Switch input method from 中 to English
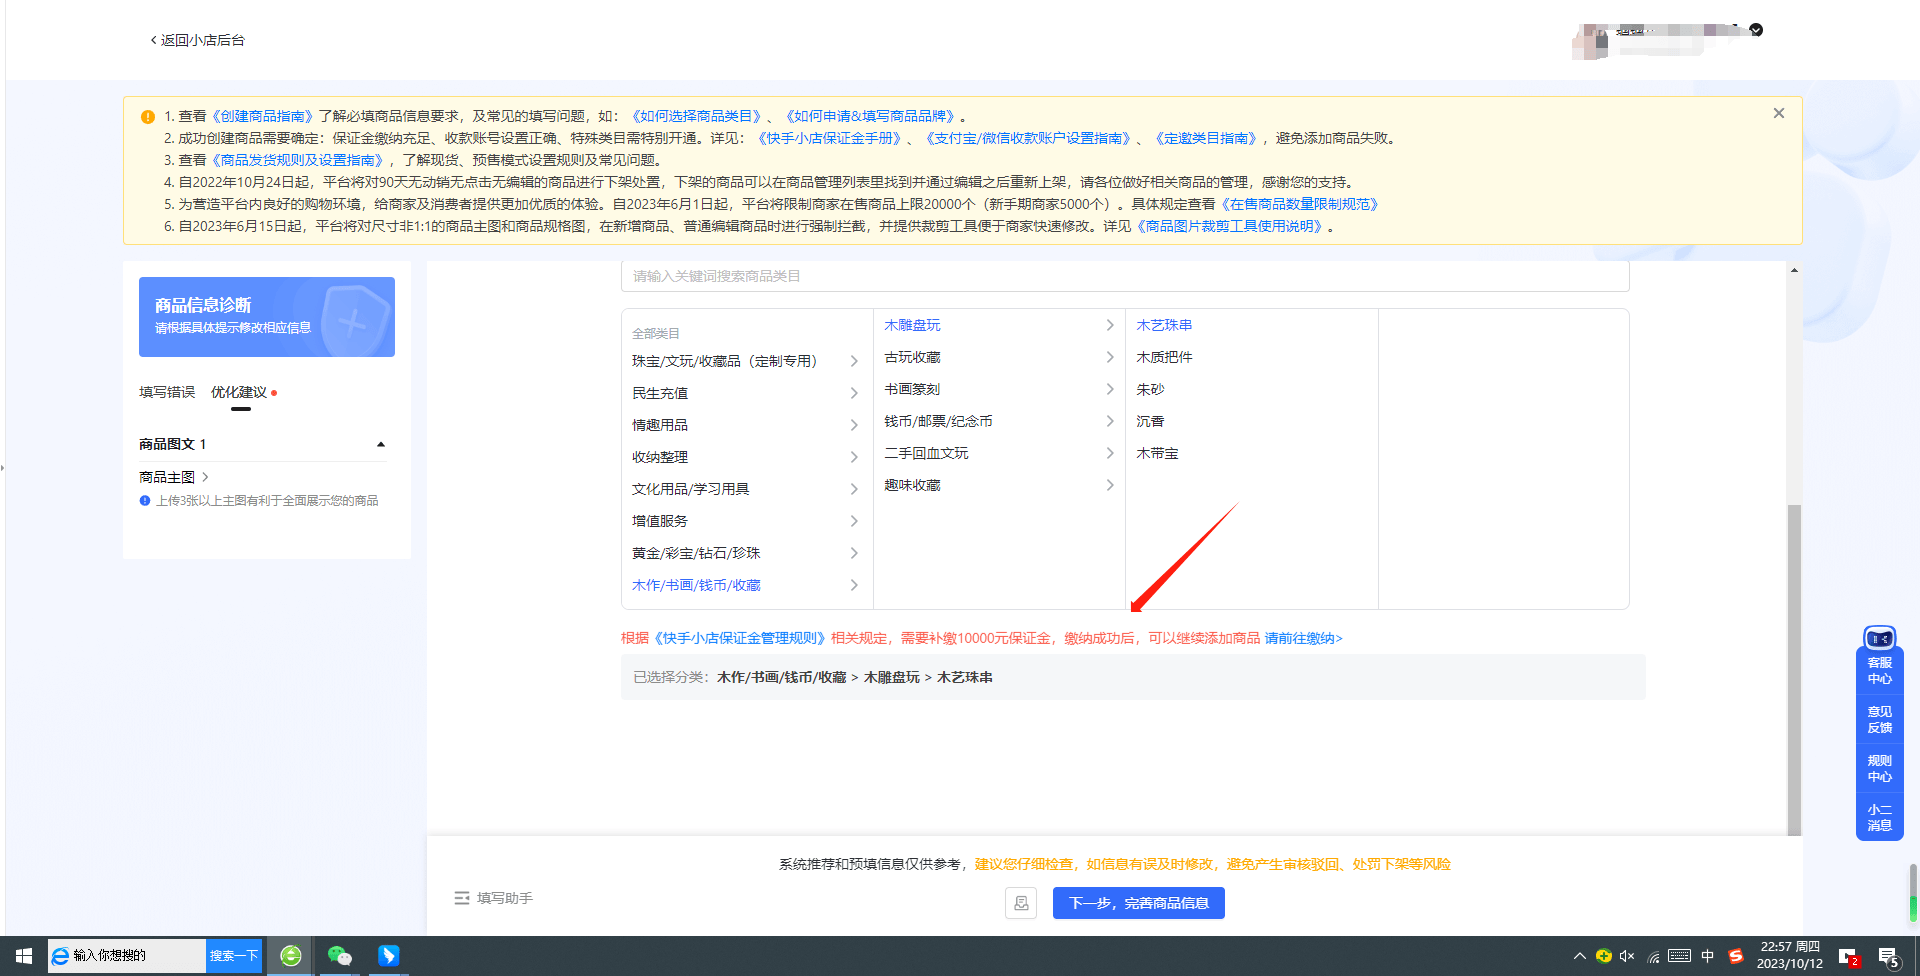 pyautogui.click(x=1707, y=955)
